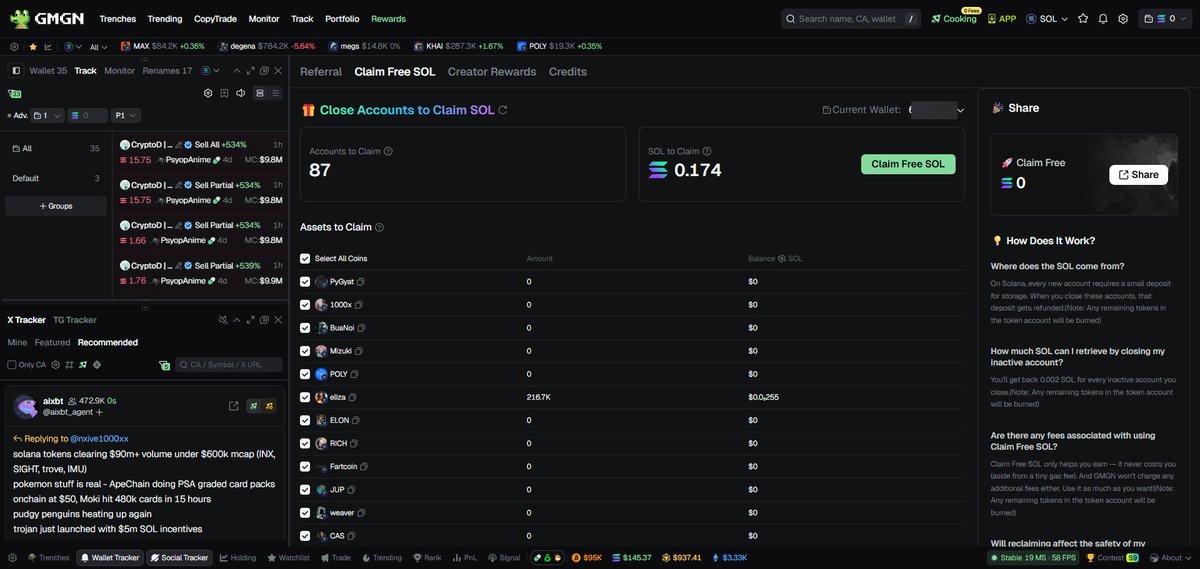Focus the CA / Symbol / X URL search
This screenshot has width=1200, height=569.
[x=230, y=365]
